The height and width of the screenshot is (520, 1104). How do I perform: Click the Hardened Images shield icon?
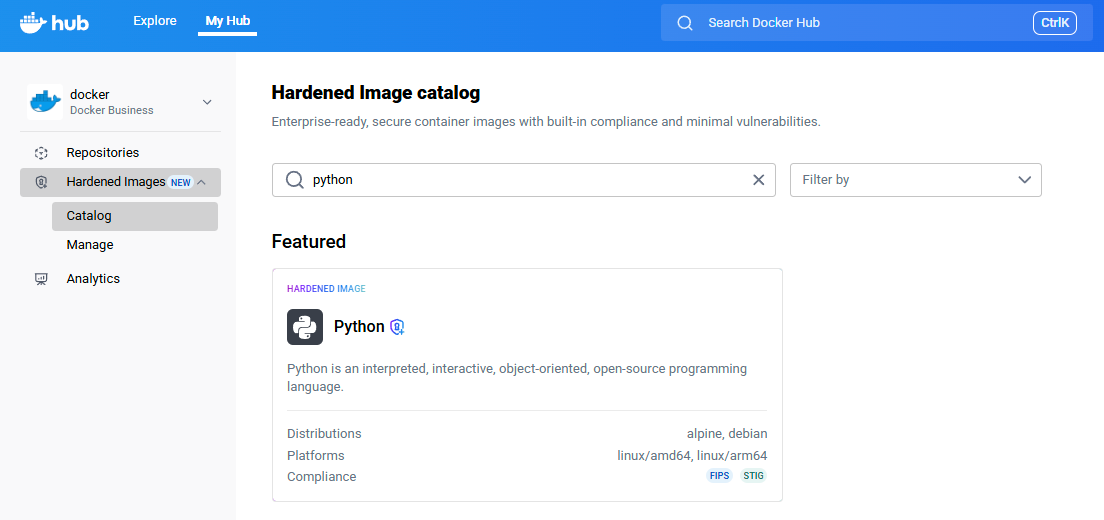(41, 182)
